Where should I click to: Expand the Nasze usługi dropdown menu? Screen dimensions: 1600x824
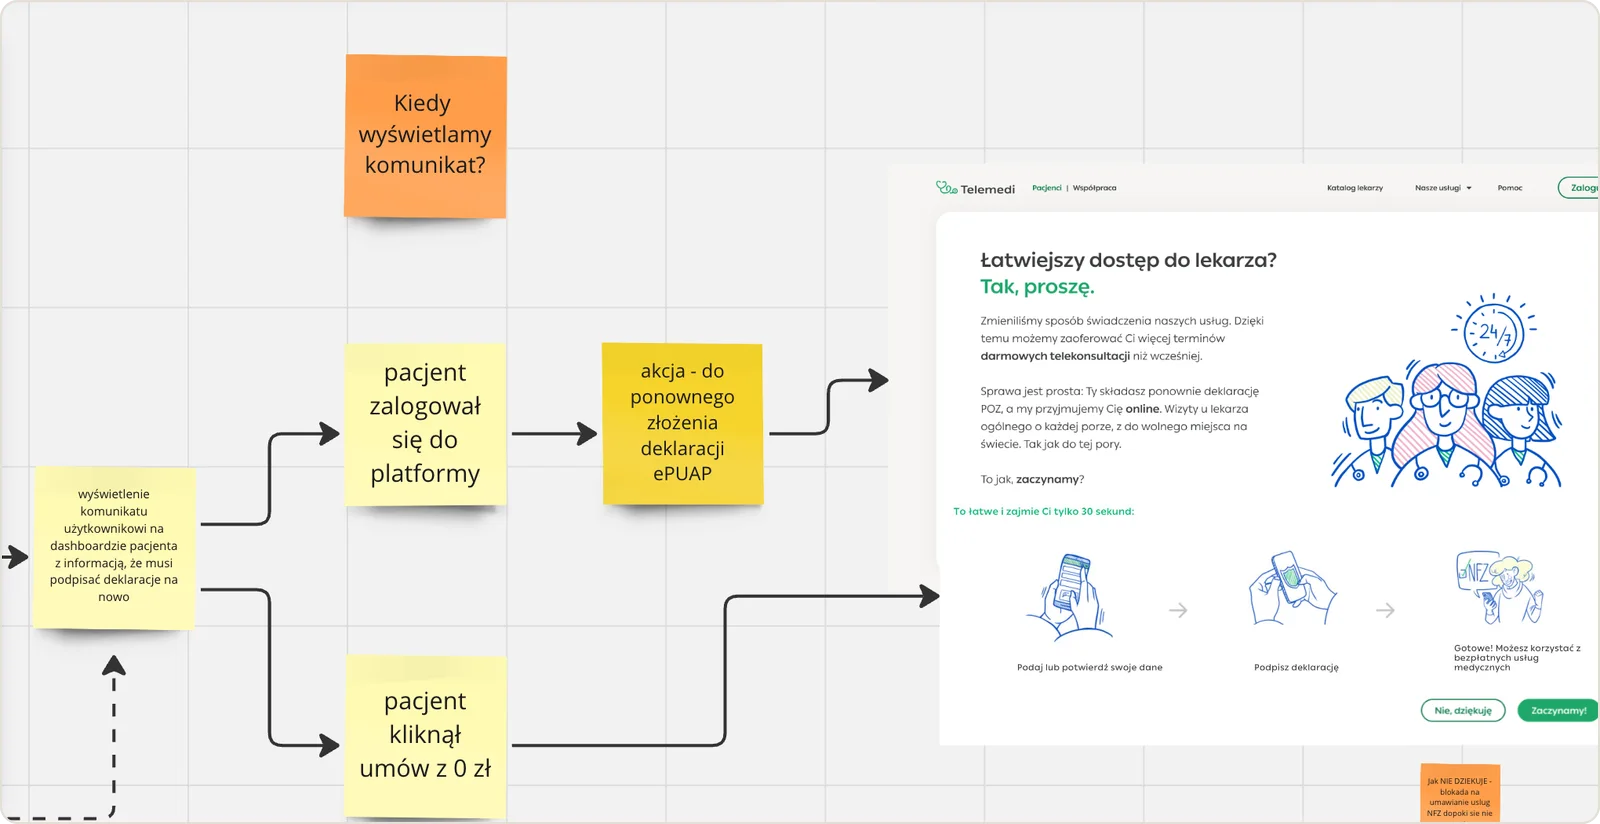pyautogui.click(x=1443, y=188)
